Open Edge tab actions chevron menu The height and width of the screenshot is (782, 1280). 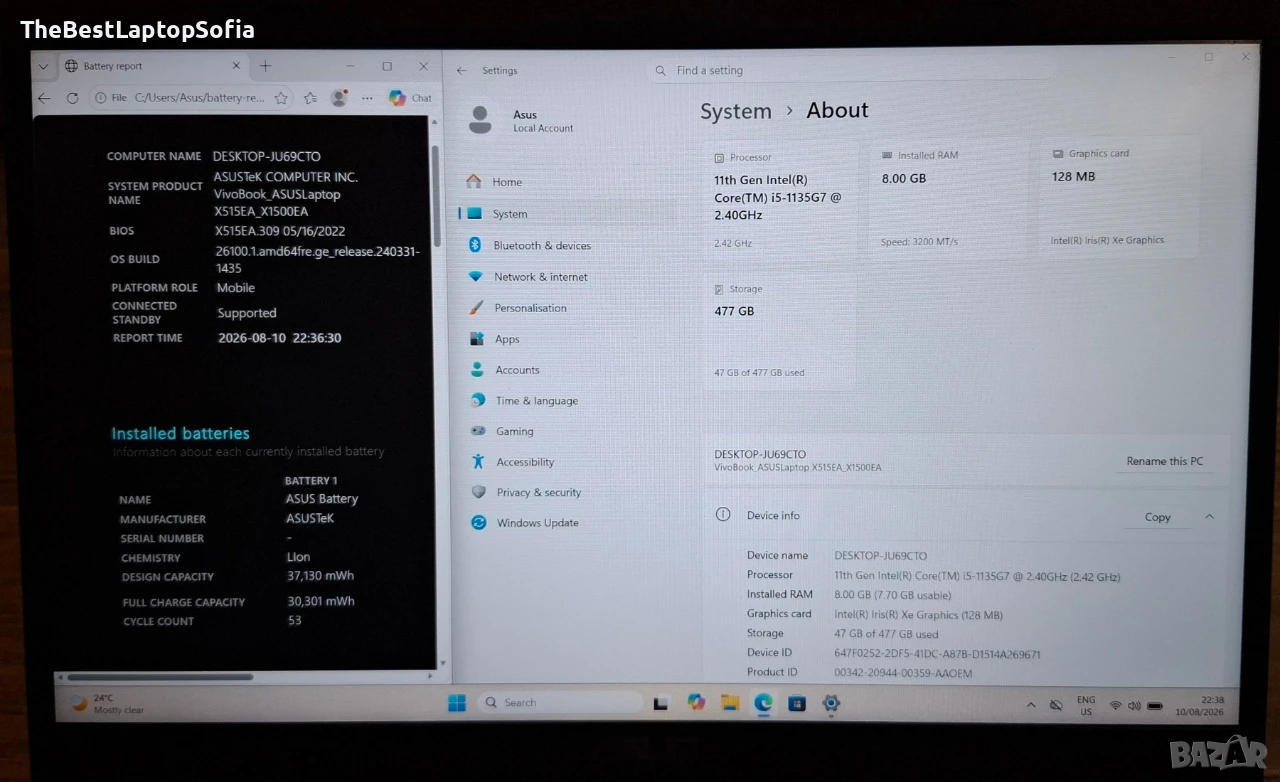click(x=43, y=66)
